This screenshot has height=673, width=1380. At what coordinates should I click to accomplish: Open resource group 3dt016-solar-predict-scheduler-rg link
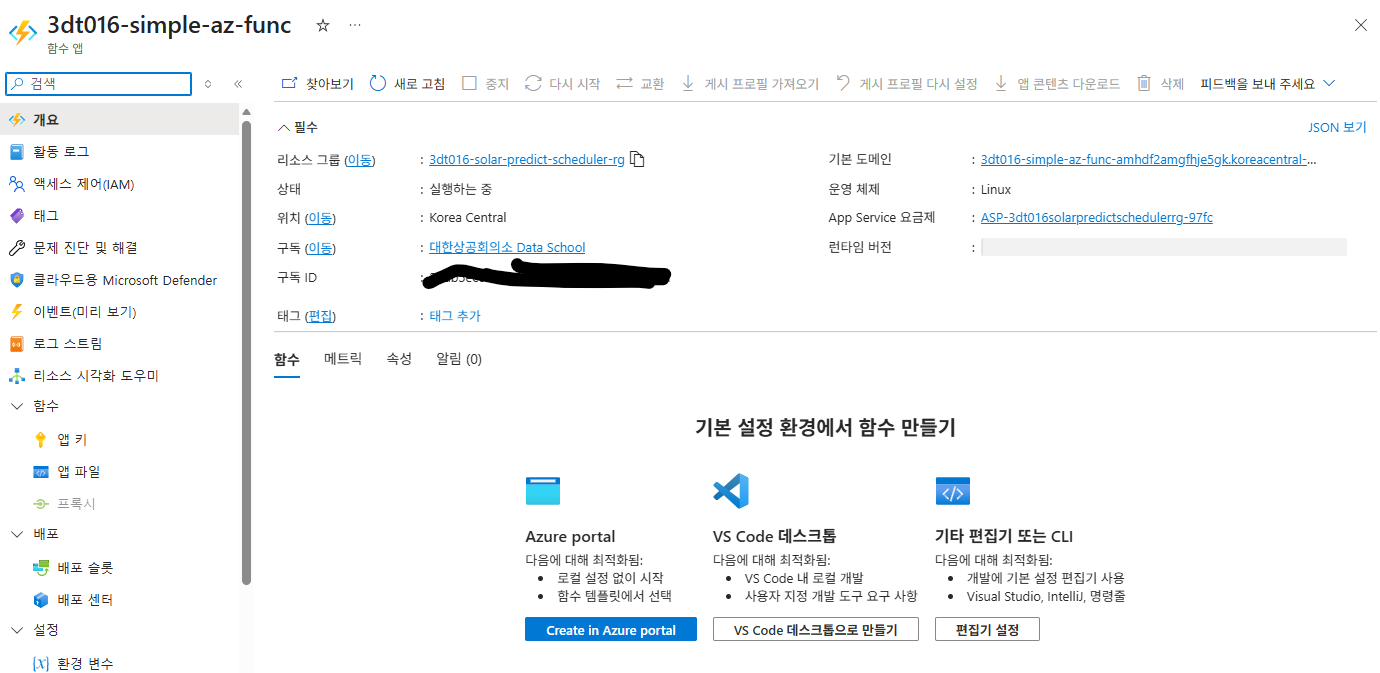[x=527, y=160]
